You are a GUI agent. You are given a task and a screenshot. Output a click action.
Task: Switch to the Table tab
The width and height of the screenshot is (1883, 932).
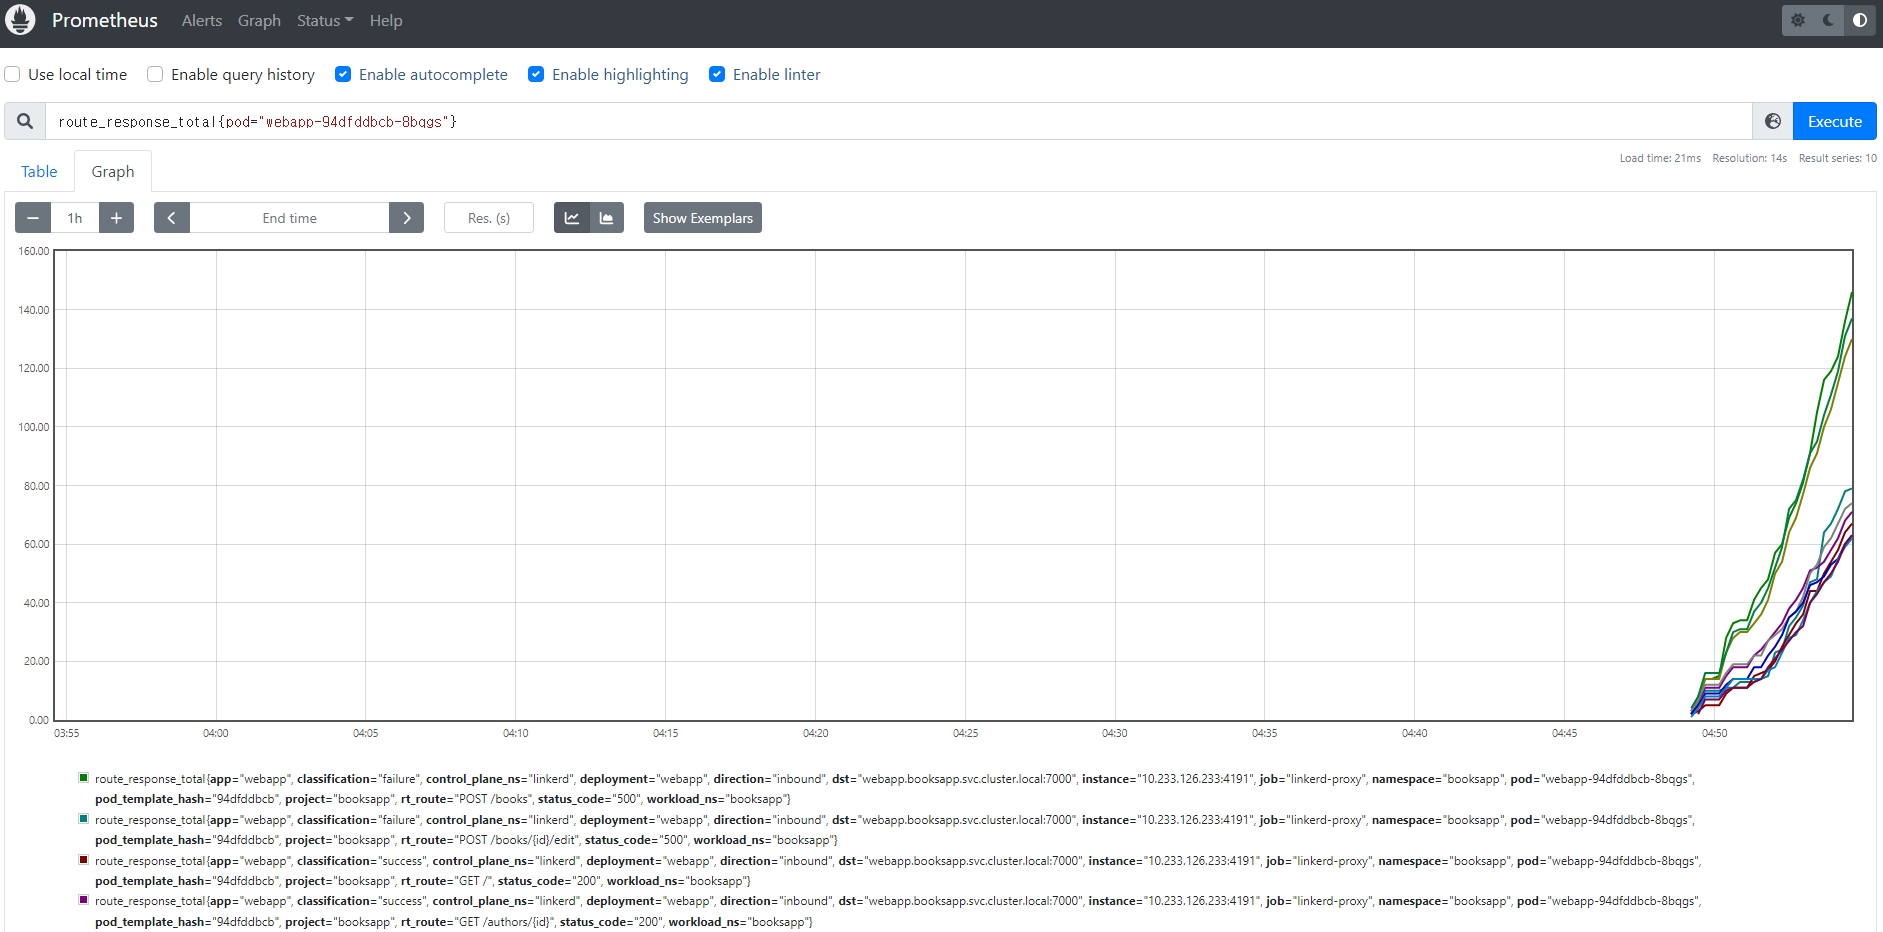pos(39,171)
